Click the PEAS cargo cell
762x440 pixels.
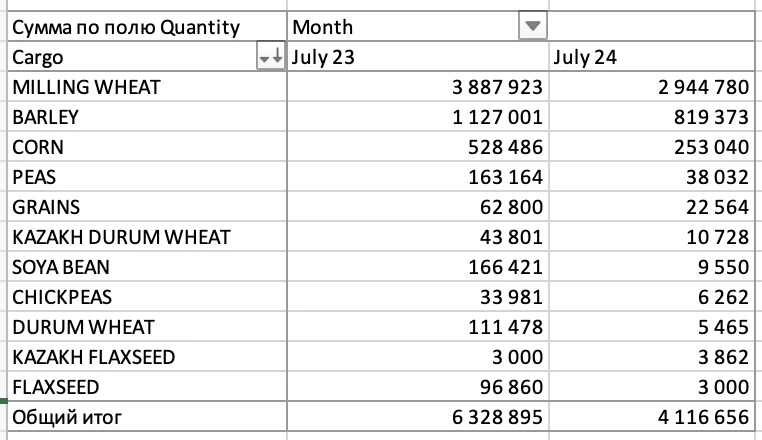point(34,178)
